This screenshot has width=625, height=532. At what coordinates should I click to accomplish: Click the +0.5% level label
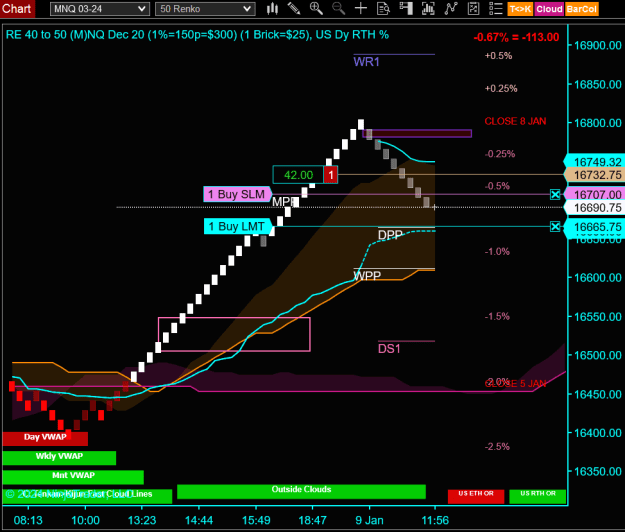[498, 56]
